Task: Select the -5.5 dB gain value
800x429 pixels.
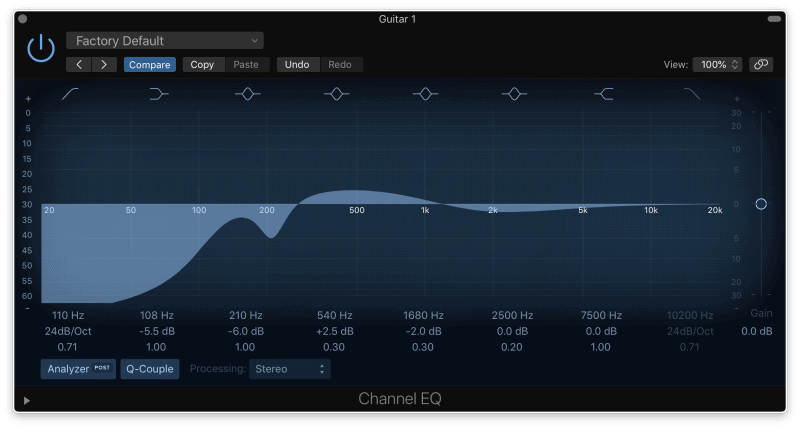Action: point(157,331)
